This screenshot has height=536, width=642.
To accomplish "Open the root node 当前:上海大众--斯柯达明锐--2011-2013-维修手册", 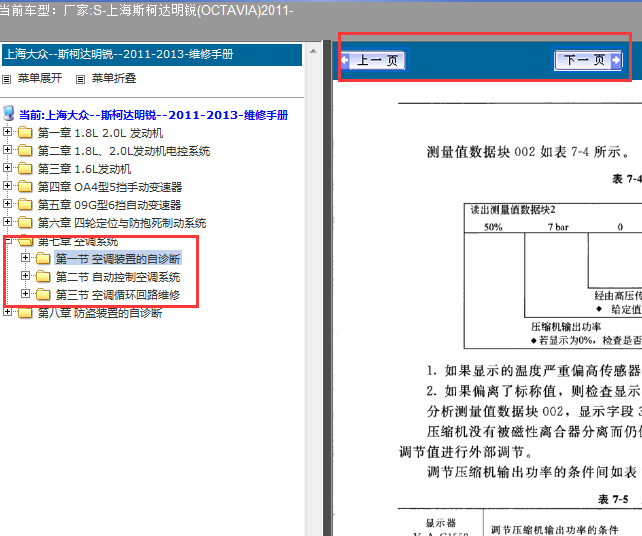I will 154,115.
